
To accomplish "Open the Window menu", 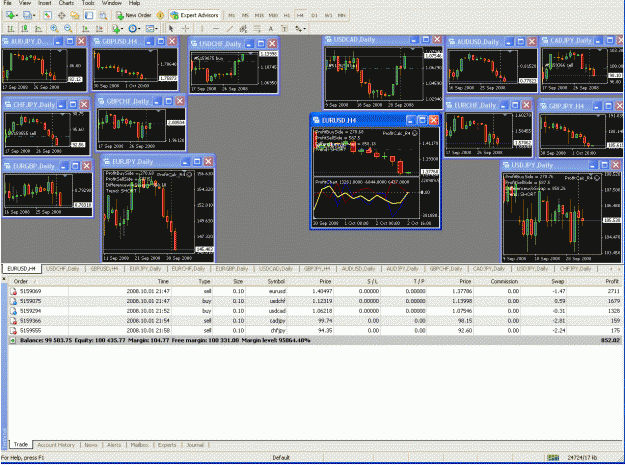I will click(x=112, y=3).
